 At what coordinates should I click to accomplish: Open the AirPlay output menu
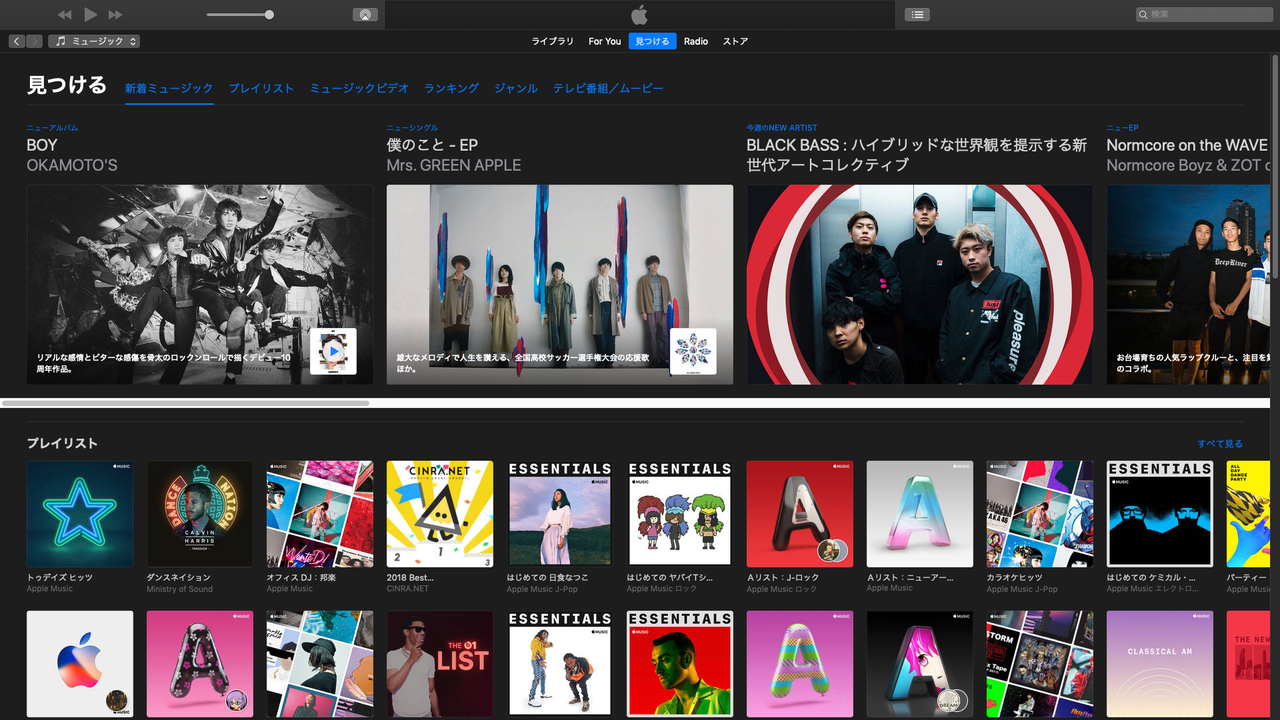(365, 15)
